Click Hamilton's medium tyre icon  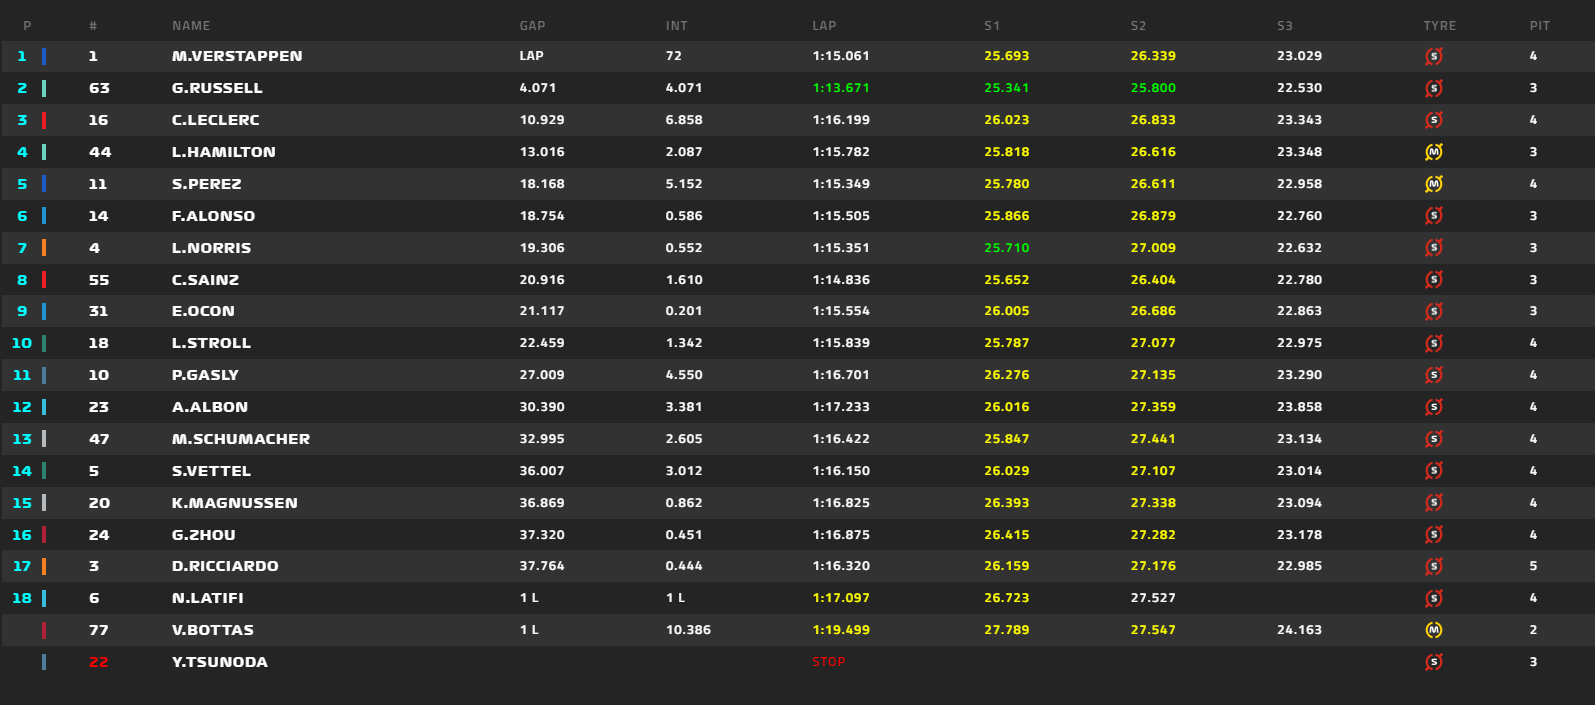[1434, 152]
